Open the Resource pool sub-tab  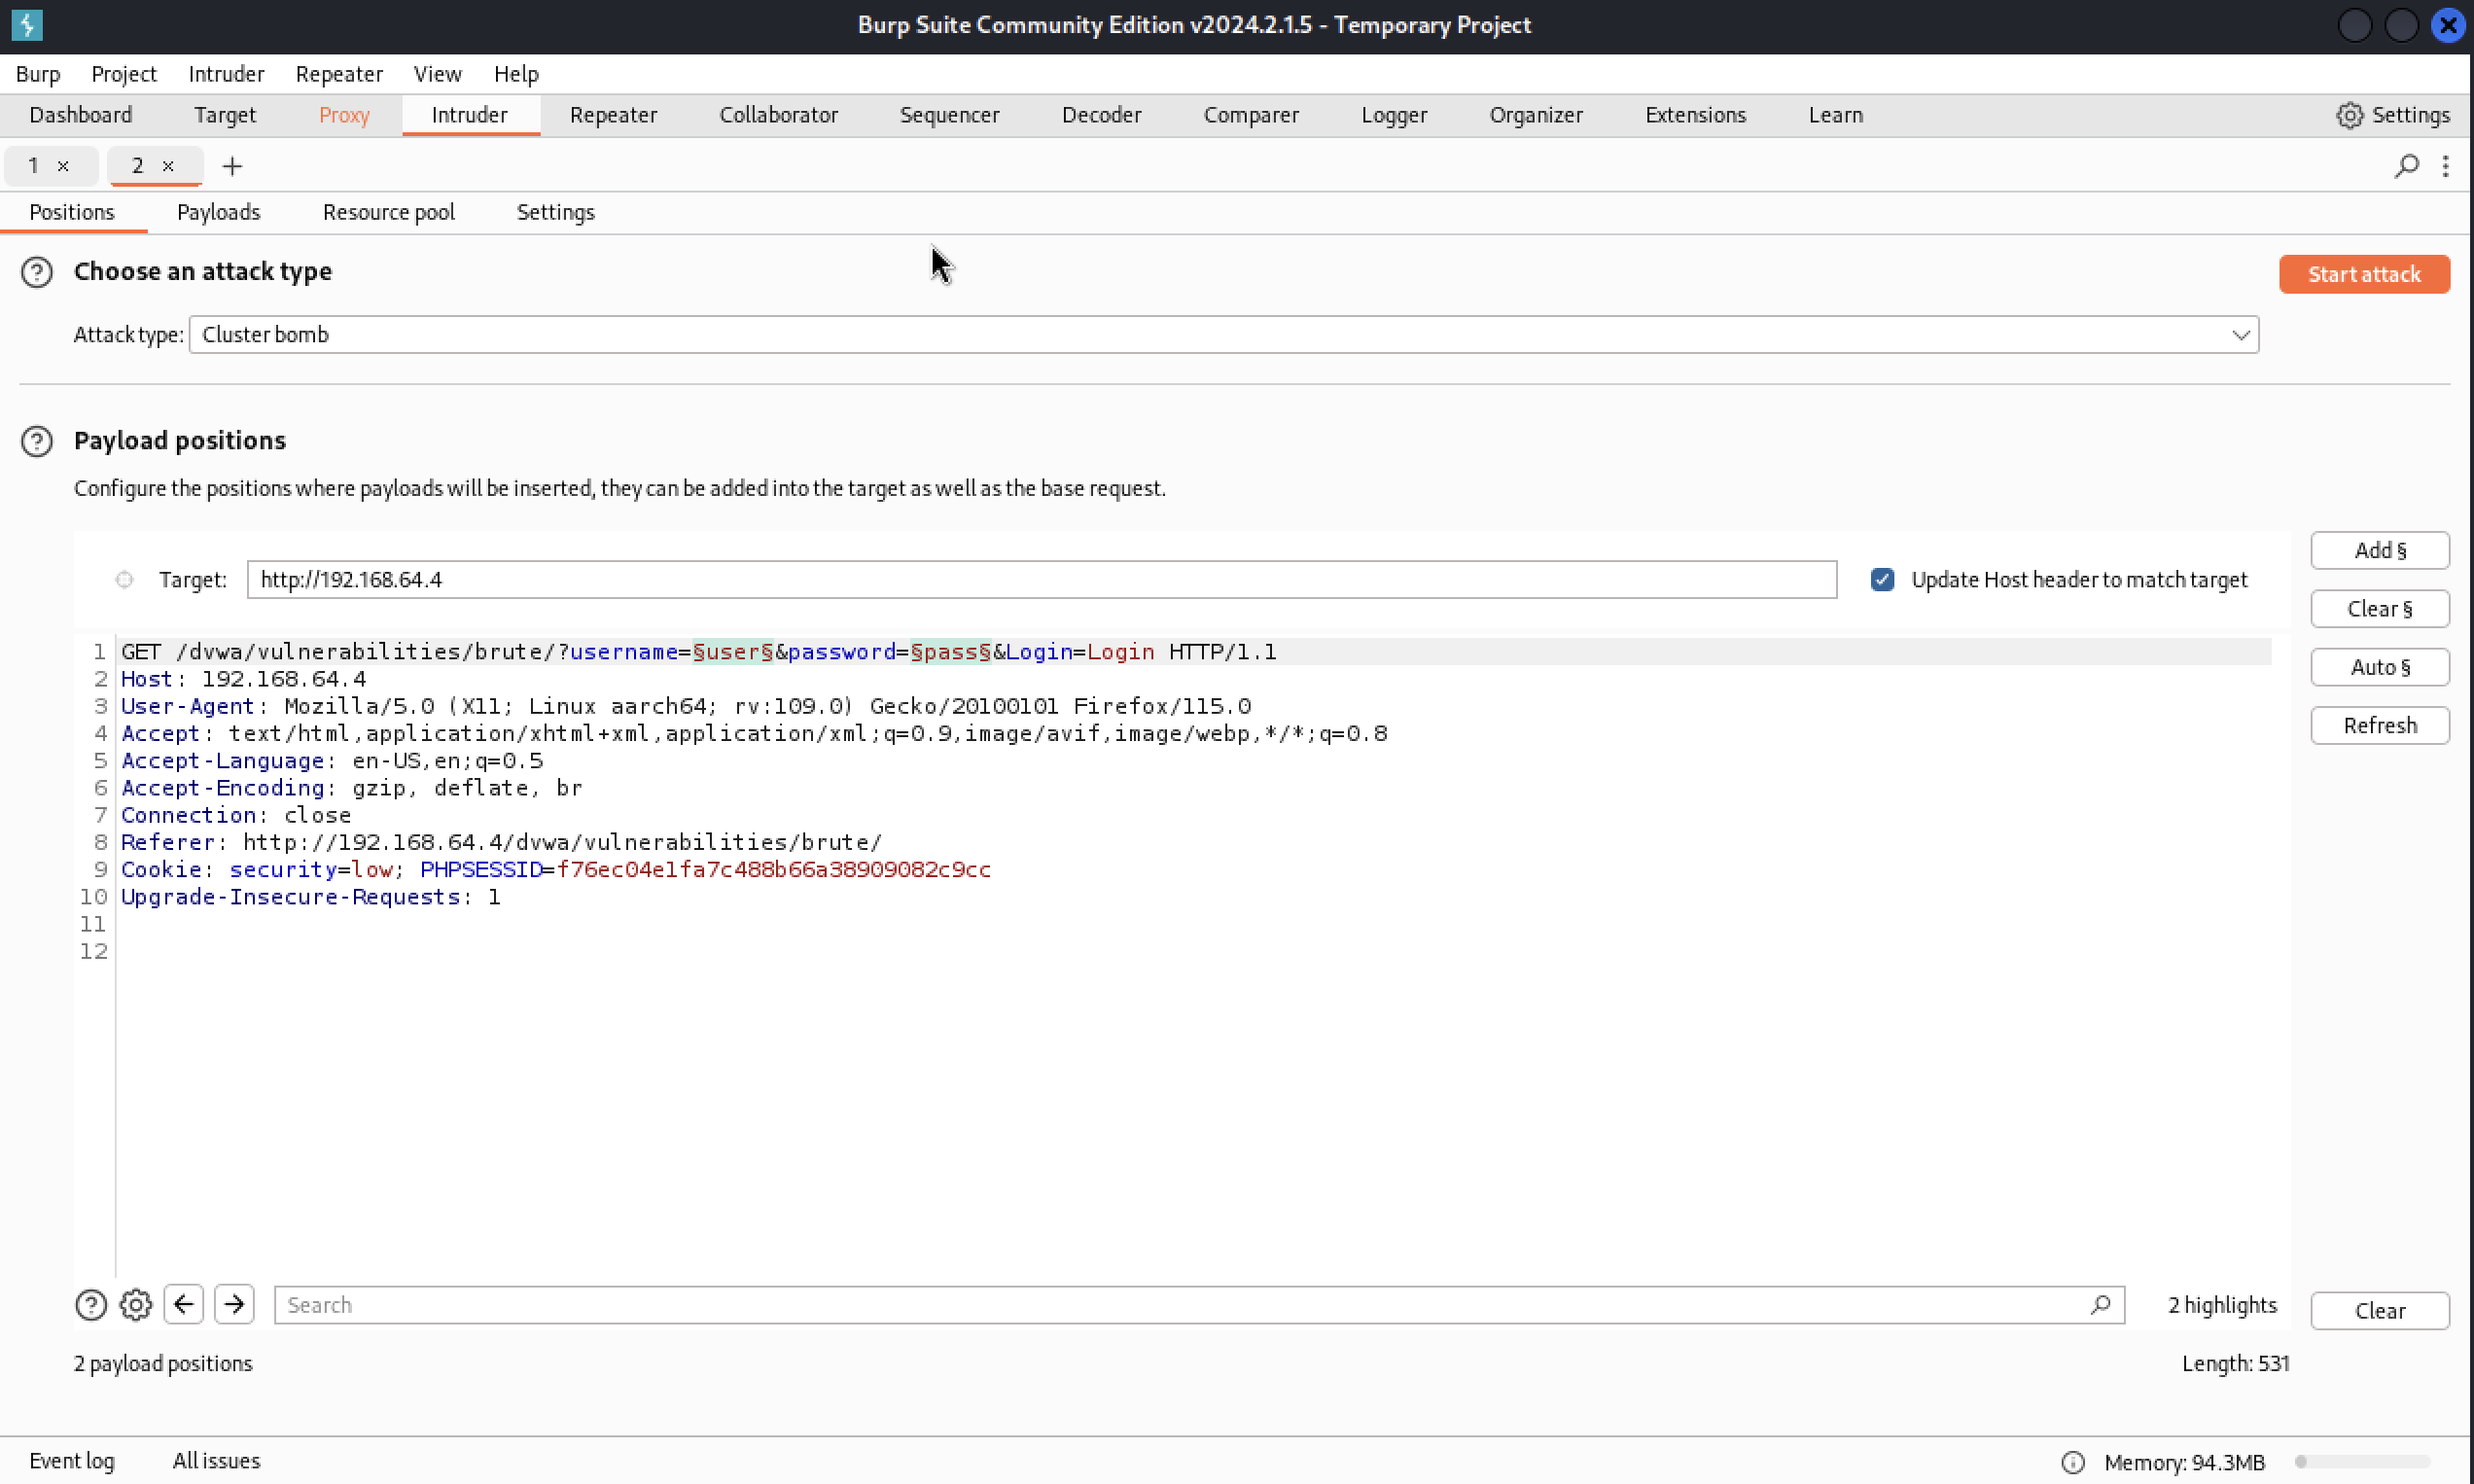tap(388, 212)
